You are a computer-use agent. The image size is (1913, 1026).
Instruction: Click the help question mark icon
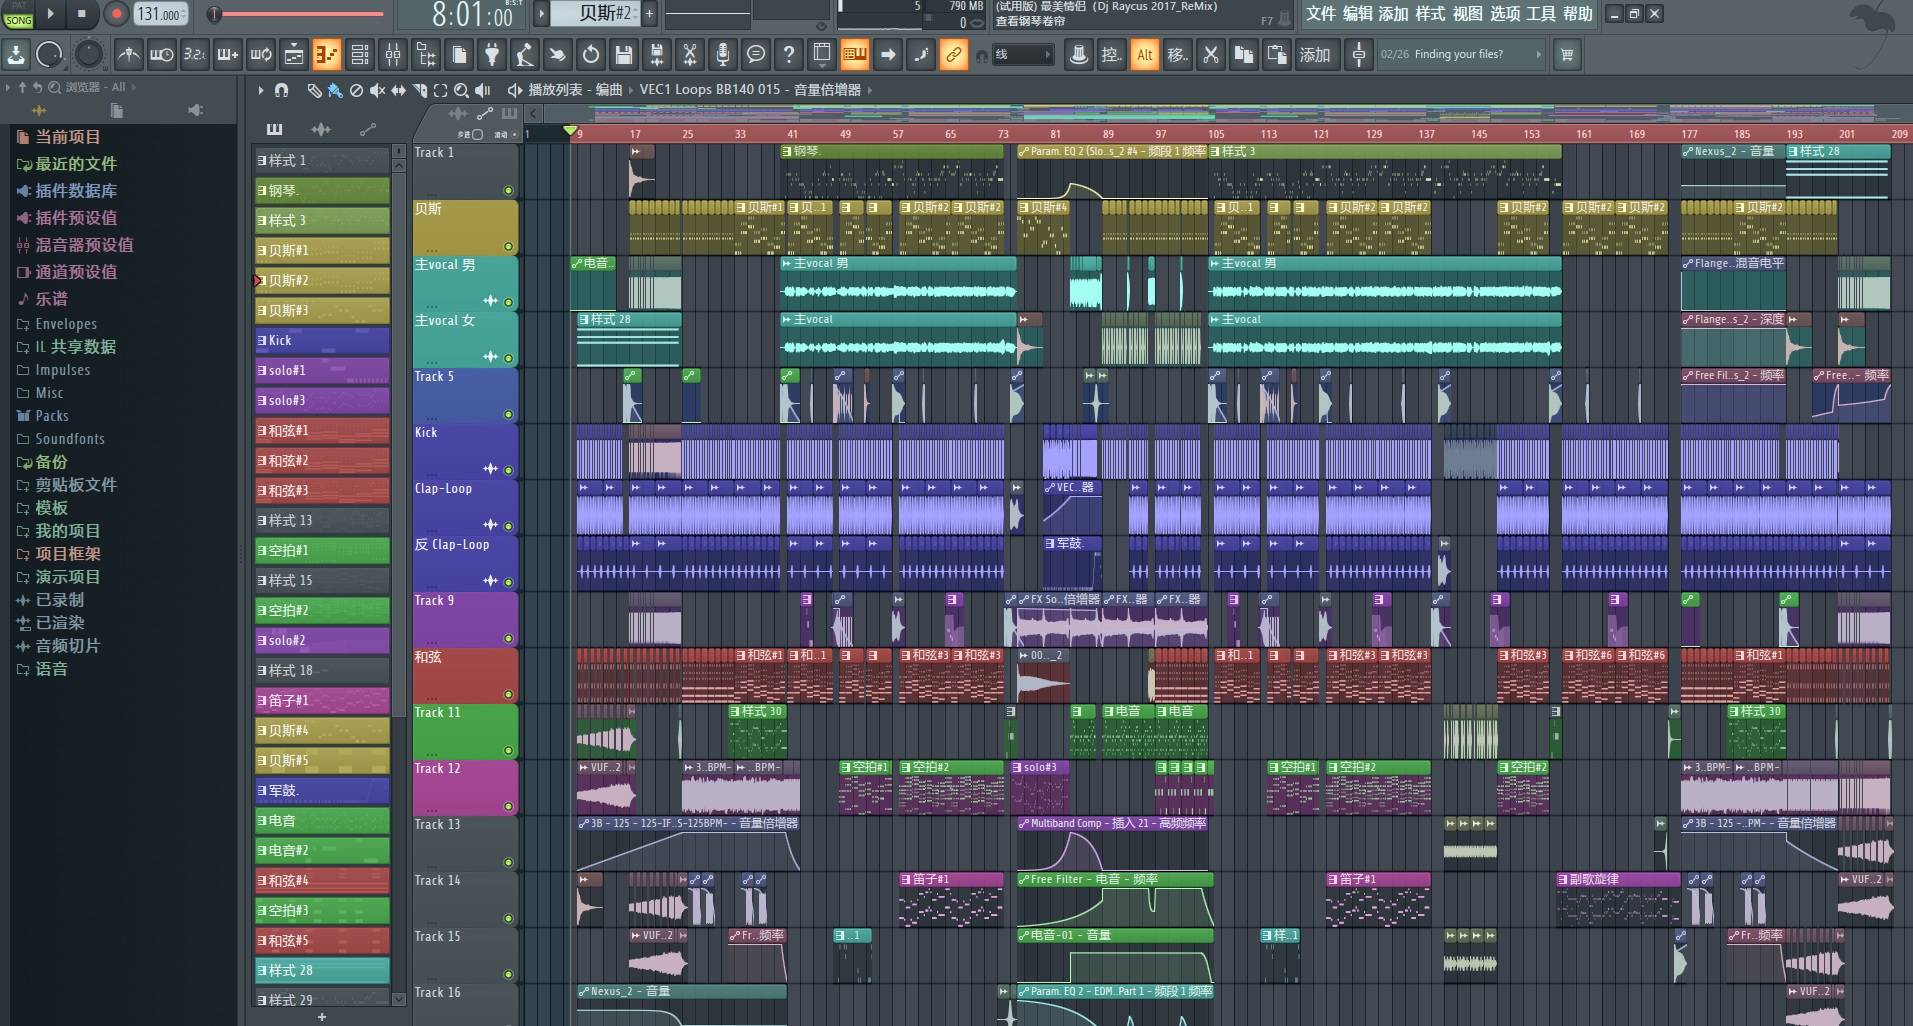789,55
